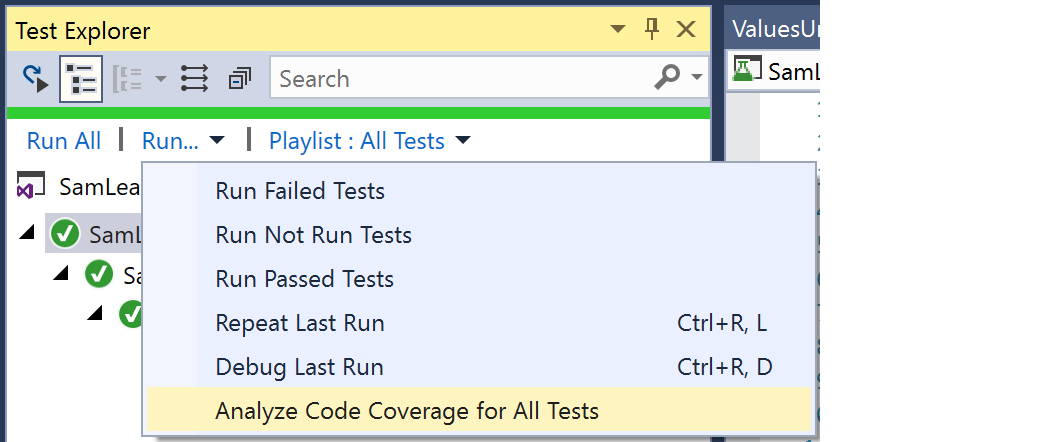Click Analyze Code Coverage for All Tests
The height and width of the screenshot is (442, 1061).
[x=407, y=411]
